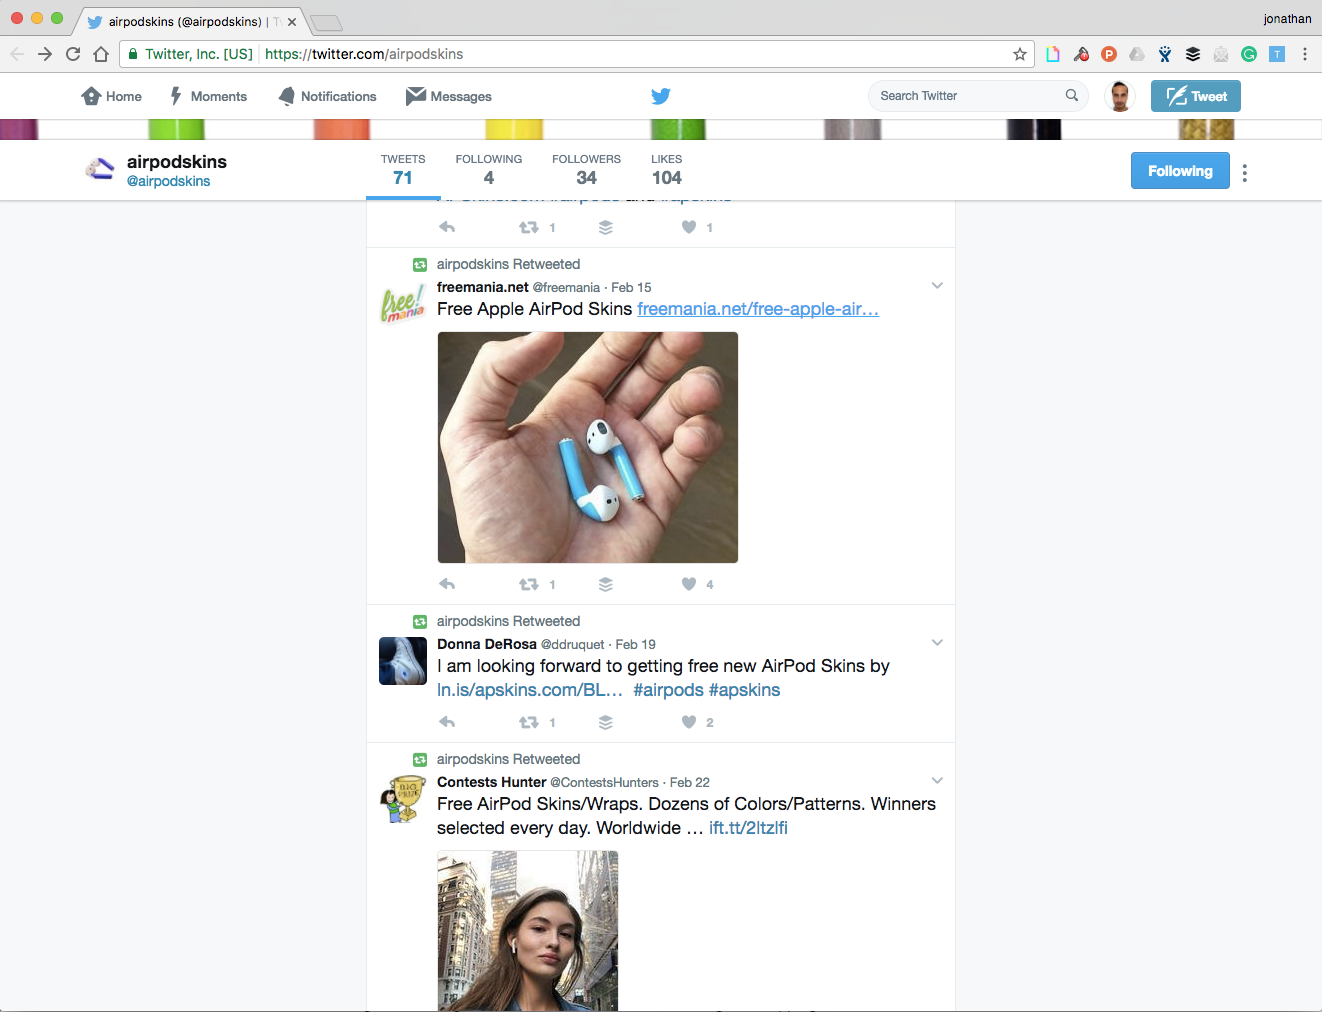Click the Twitter bird logo

661,96
